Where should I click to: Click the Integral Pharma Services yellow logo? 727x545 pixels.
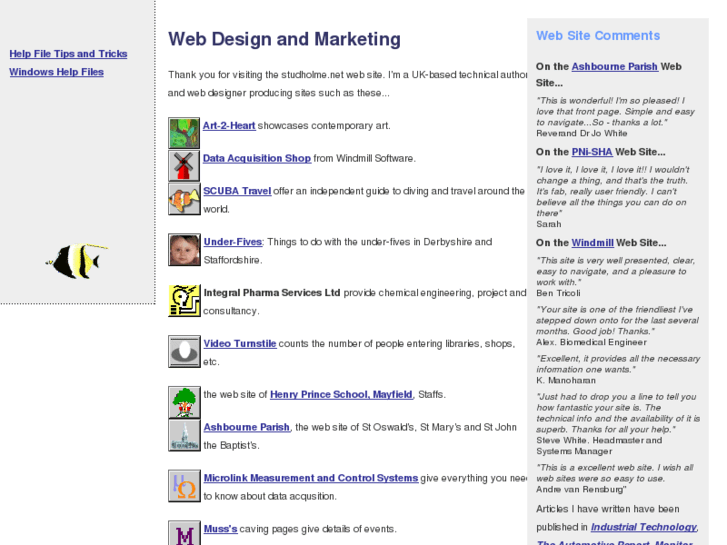pyautogui.click(x=184, y=301)
